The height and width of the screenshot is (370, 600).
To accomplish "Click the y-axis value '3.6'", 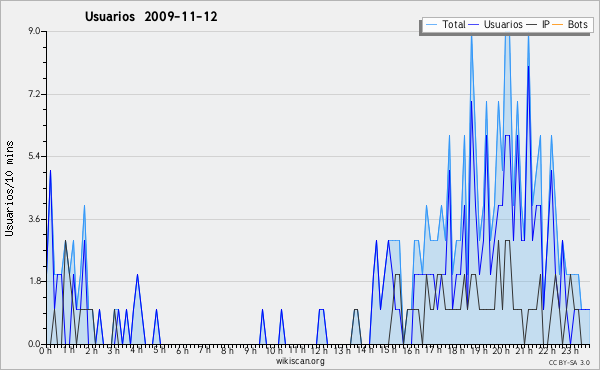I will [34, 219].
